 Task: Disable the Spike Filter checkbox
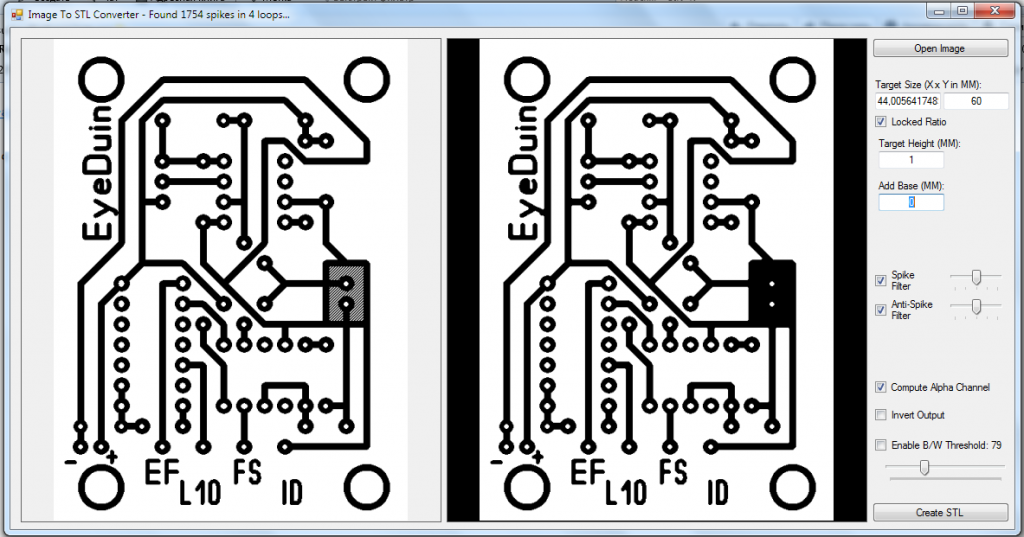click(881, 280)
